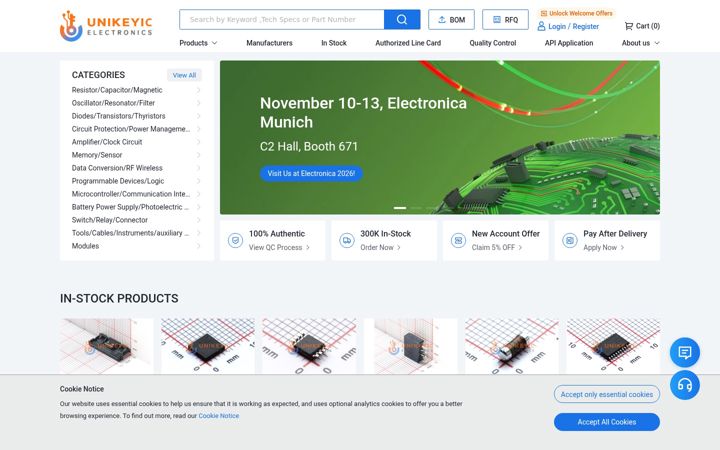Go to the In Stock page
Viewport: 720px width, 450px height.
[334, 43]
